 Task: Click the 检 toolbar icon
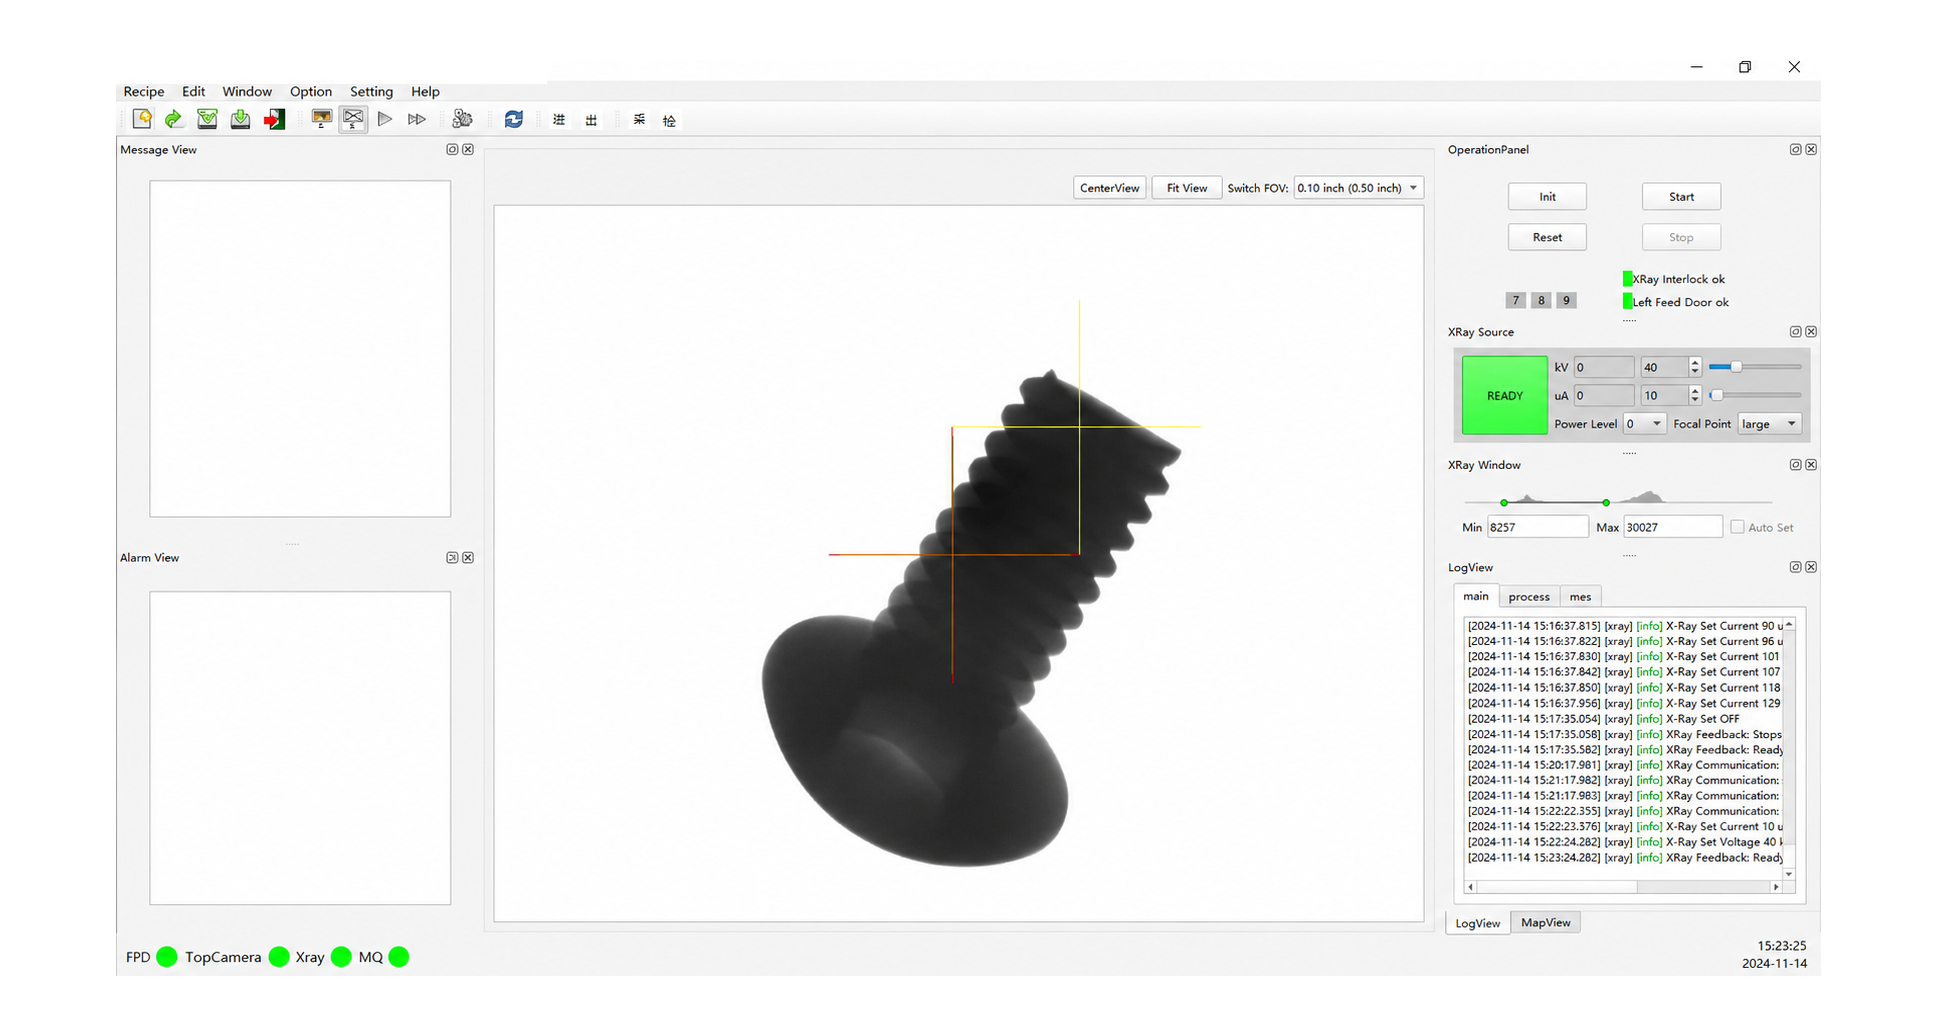pos(669,120)
